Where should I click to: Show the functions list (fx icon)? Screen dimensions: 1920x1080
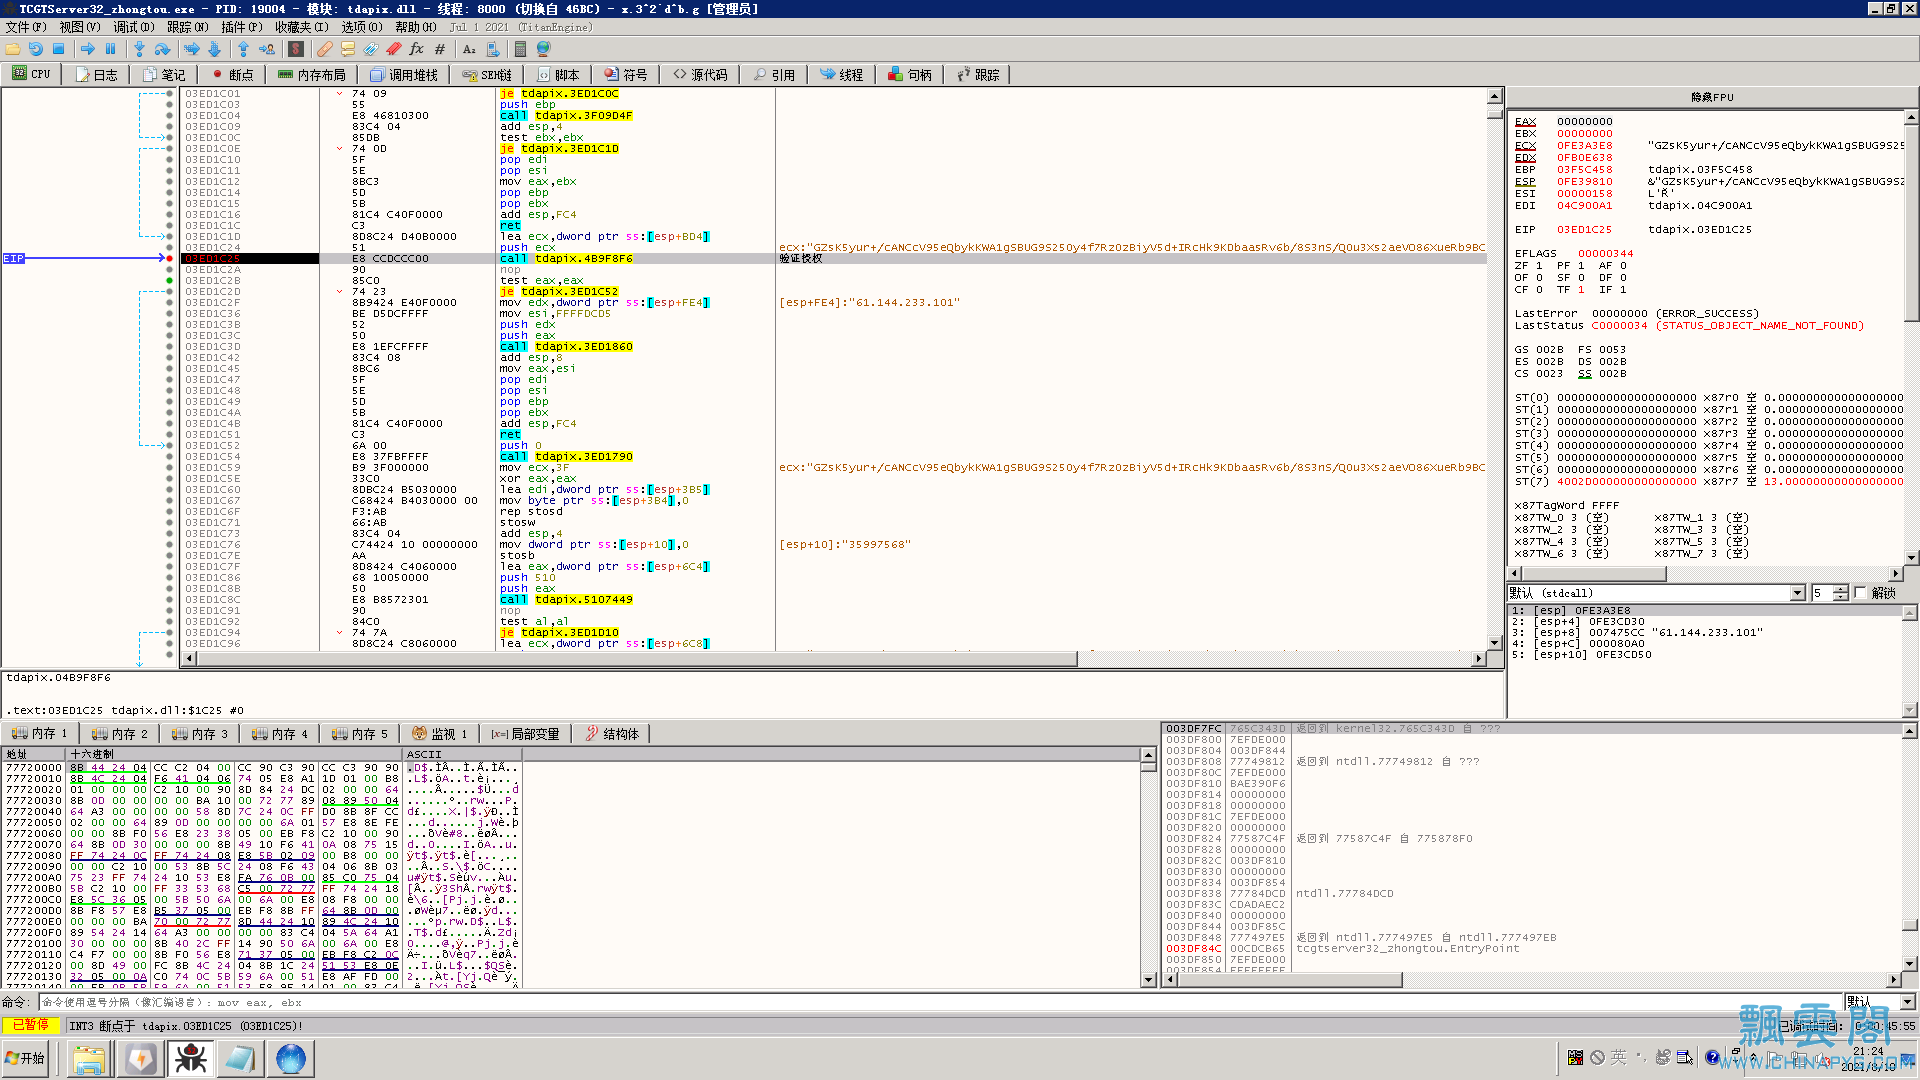417,49
